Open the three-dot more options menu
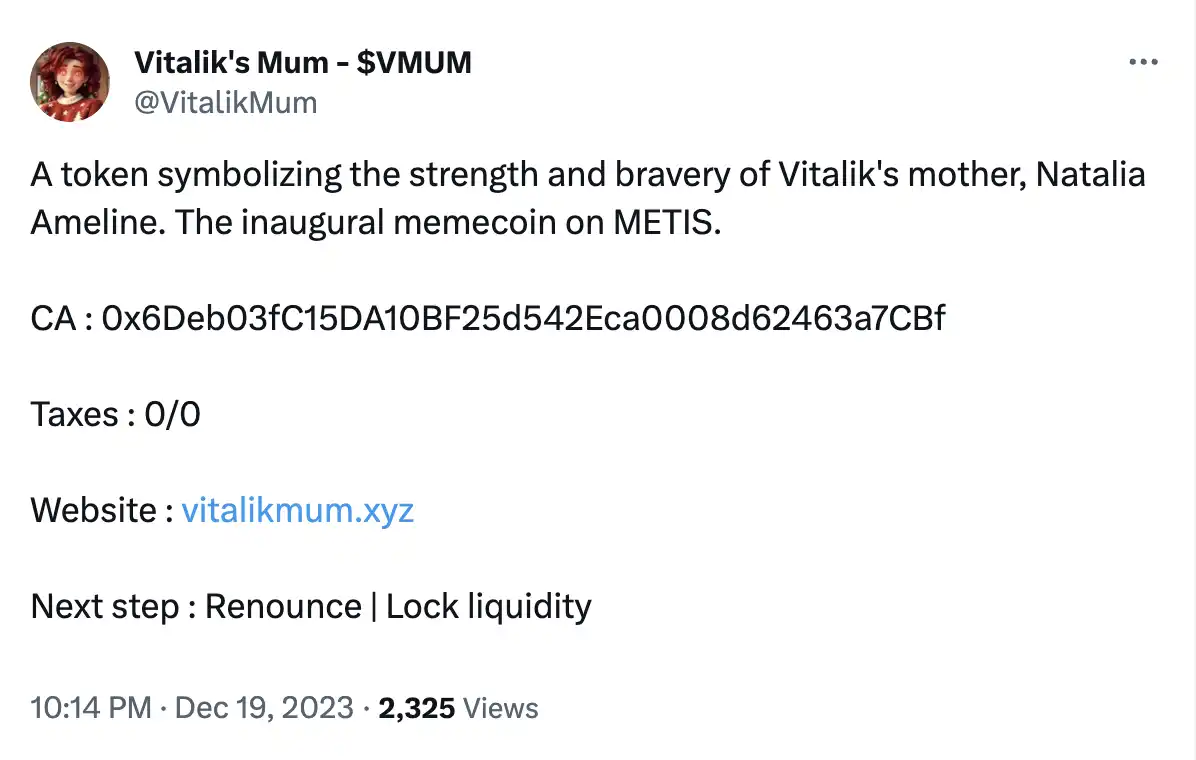The image size is (1196, 760). 1142,62
